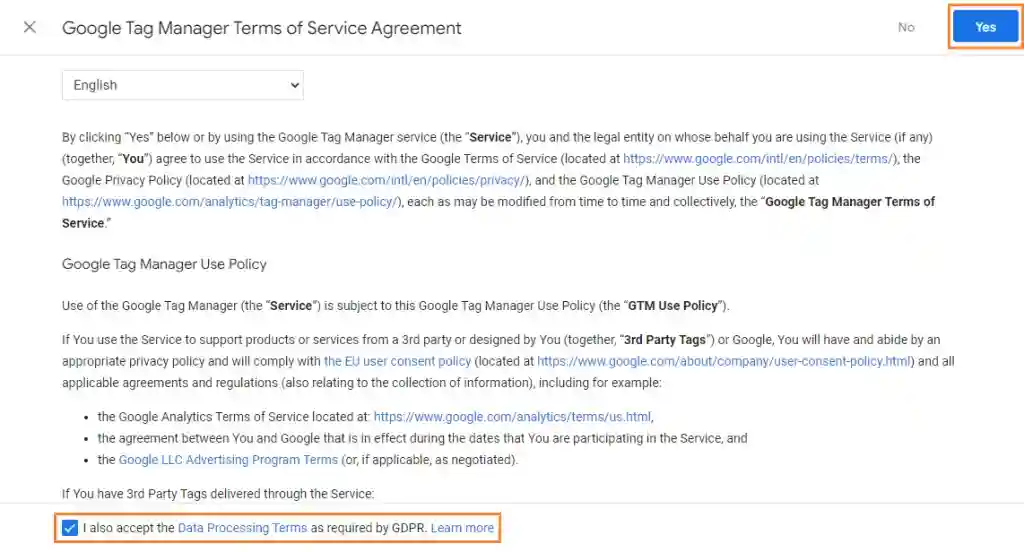Click the Learn more link

[x=462, y=528]
